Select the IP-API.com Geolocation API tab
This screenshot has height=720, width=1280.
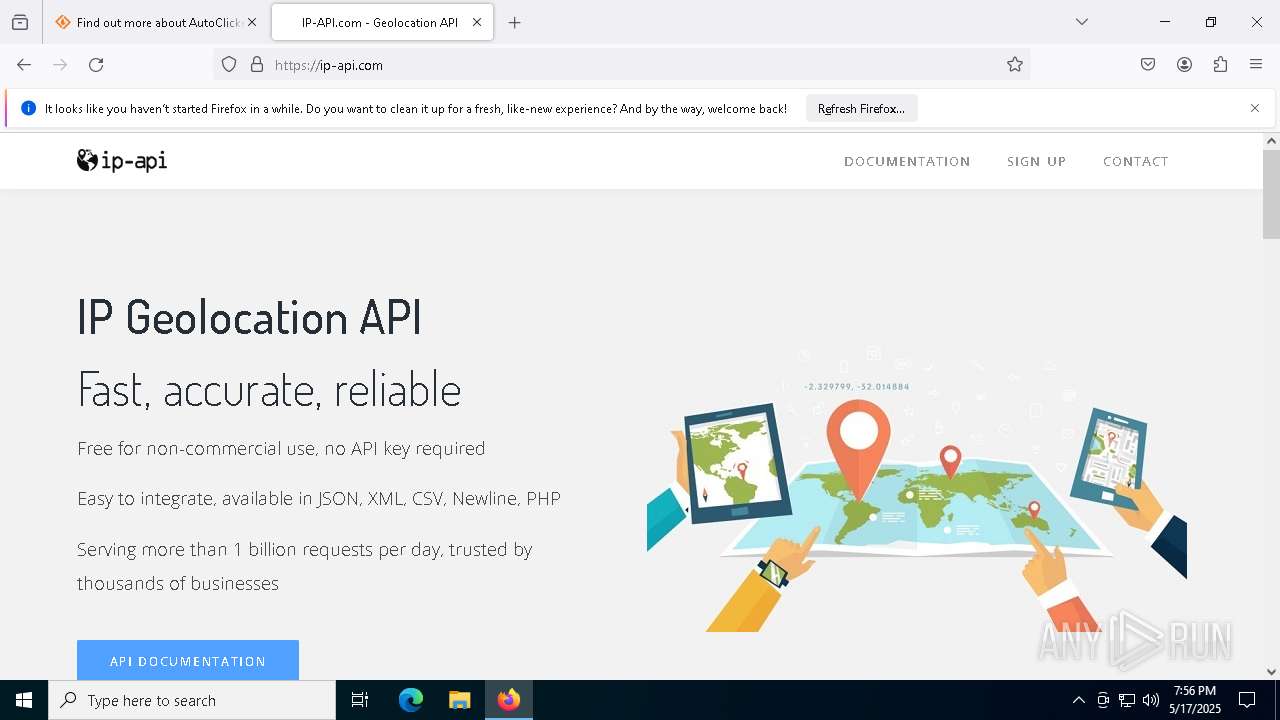382,22
